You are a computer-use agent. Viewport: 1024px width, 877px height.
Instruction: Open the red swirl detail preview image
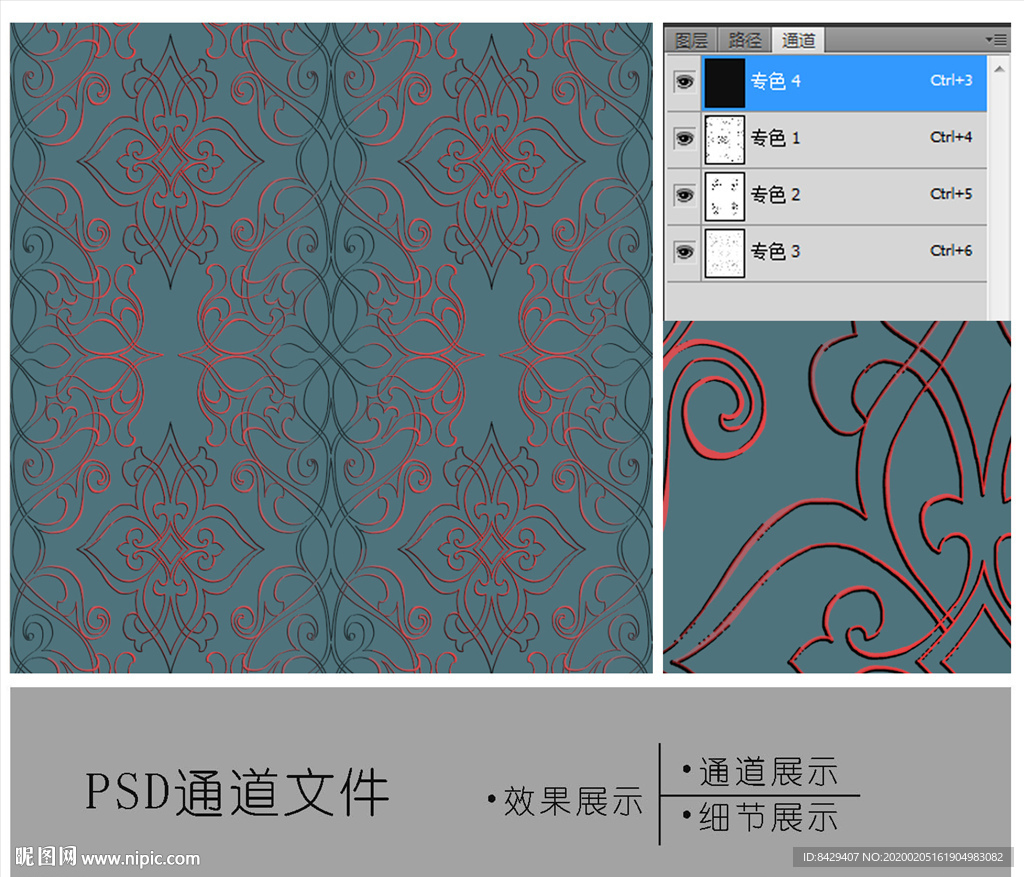click(837, 497)
